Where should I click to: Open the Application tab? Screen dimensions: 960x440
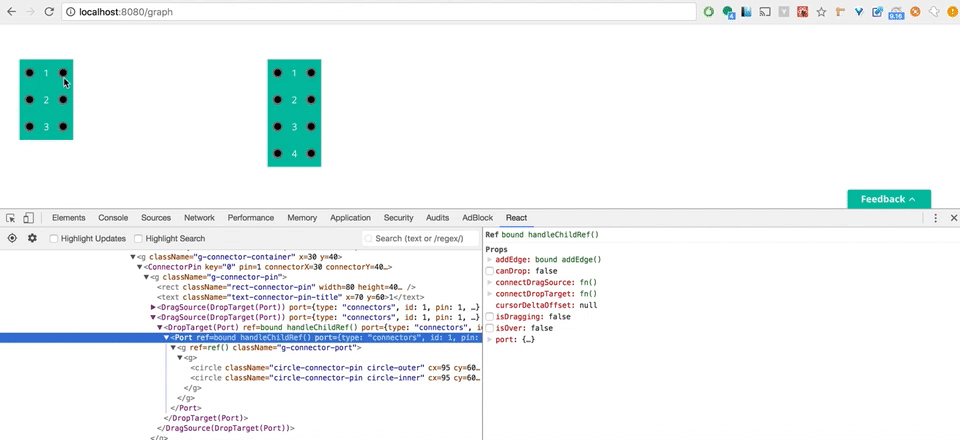(x=350, y=218)
